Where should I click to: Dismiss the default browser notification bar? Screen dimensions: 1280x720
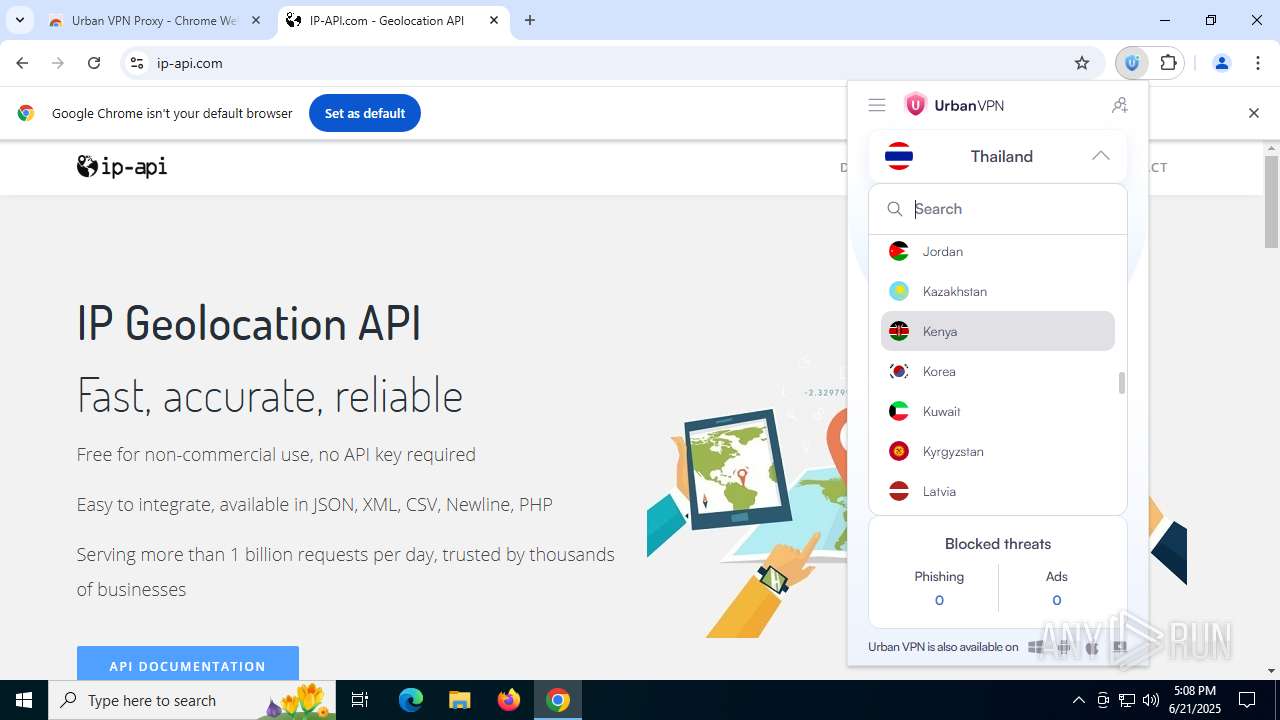pyautogui.click(x=1253, y=113)
